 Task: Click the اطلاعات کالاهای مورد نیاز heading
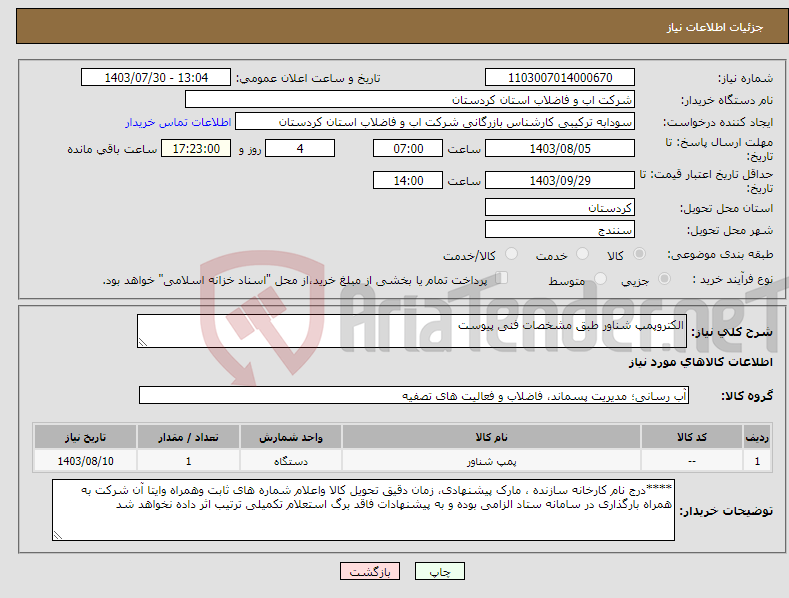700,362
